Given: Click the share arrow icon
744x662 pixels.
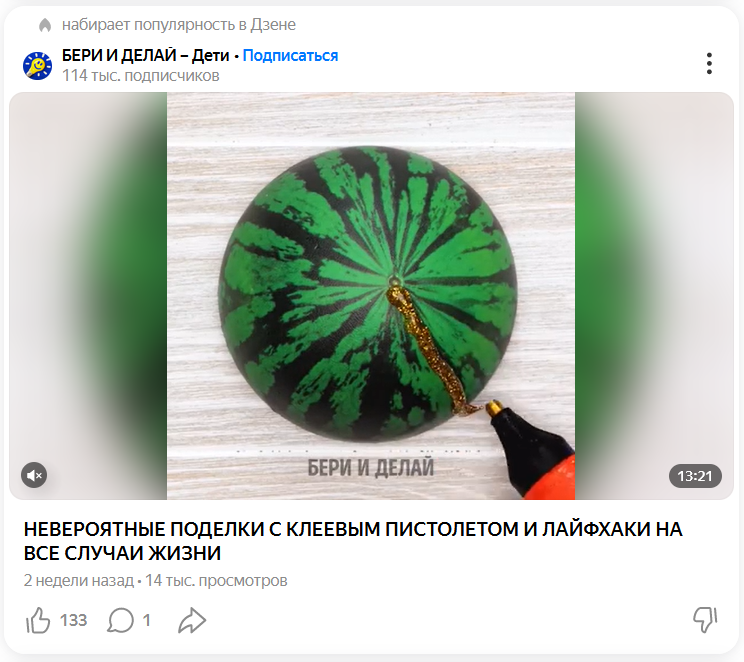Looking at the screenshot, I should (192, 620).
